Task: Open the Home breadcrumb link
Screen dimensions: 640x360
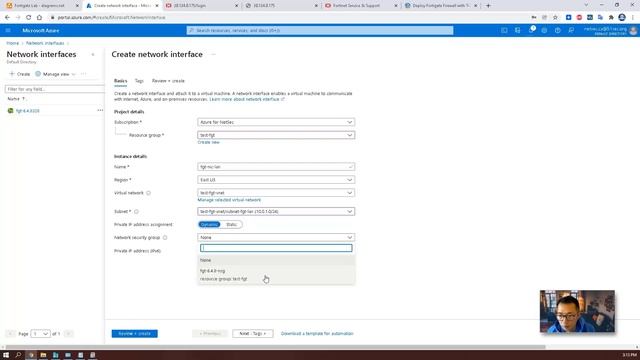Action: [x=13, y=43]
